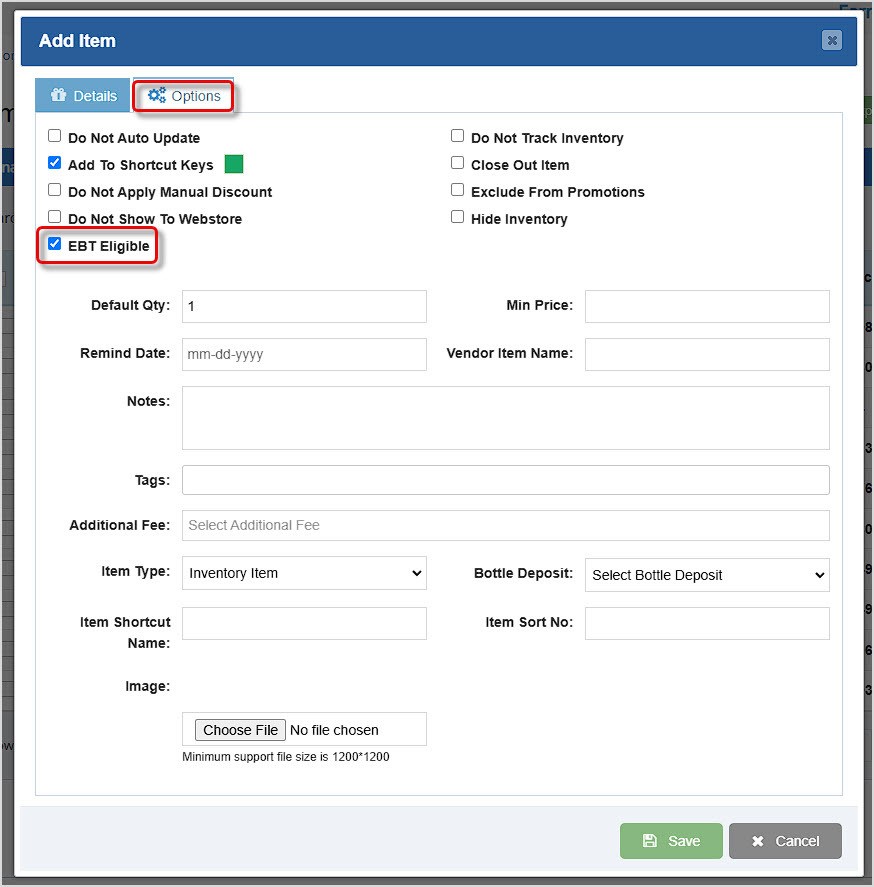
Task: Open the Select Additional Fee field
Action: [505, 525]
